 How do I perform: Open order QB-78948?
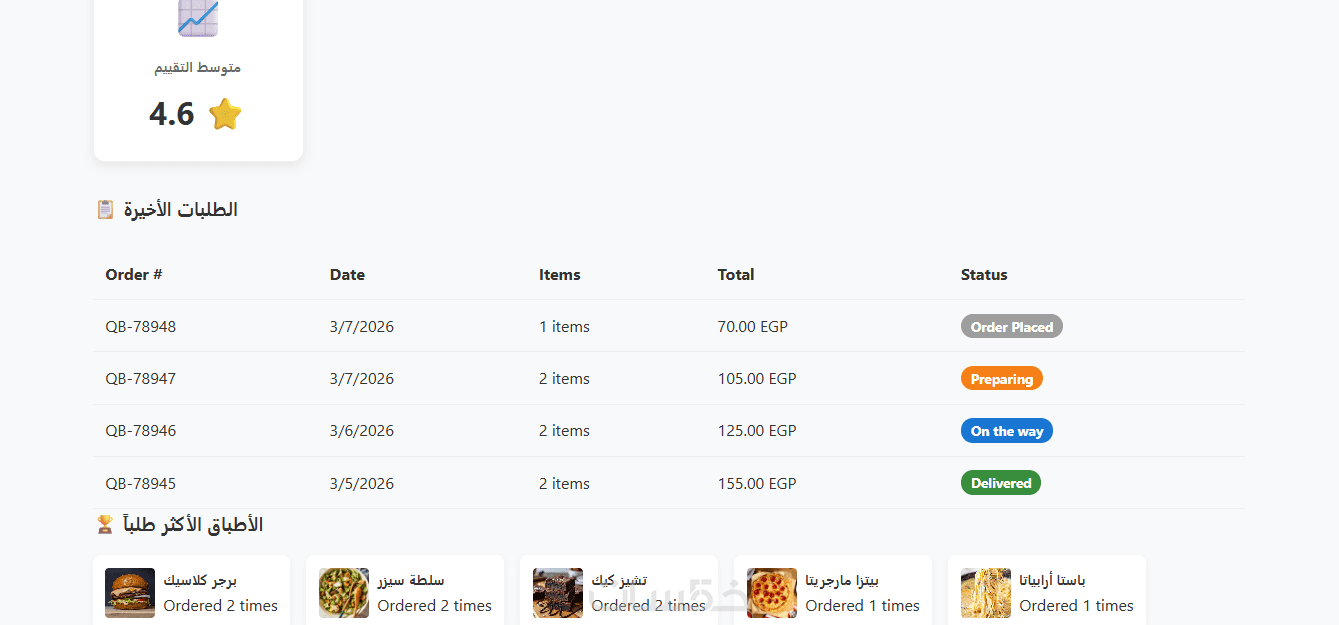point(141,327)
